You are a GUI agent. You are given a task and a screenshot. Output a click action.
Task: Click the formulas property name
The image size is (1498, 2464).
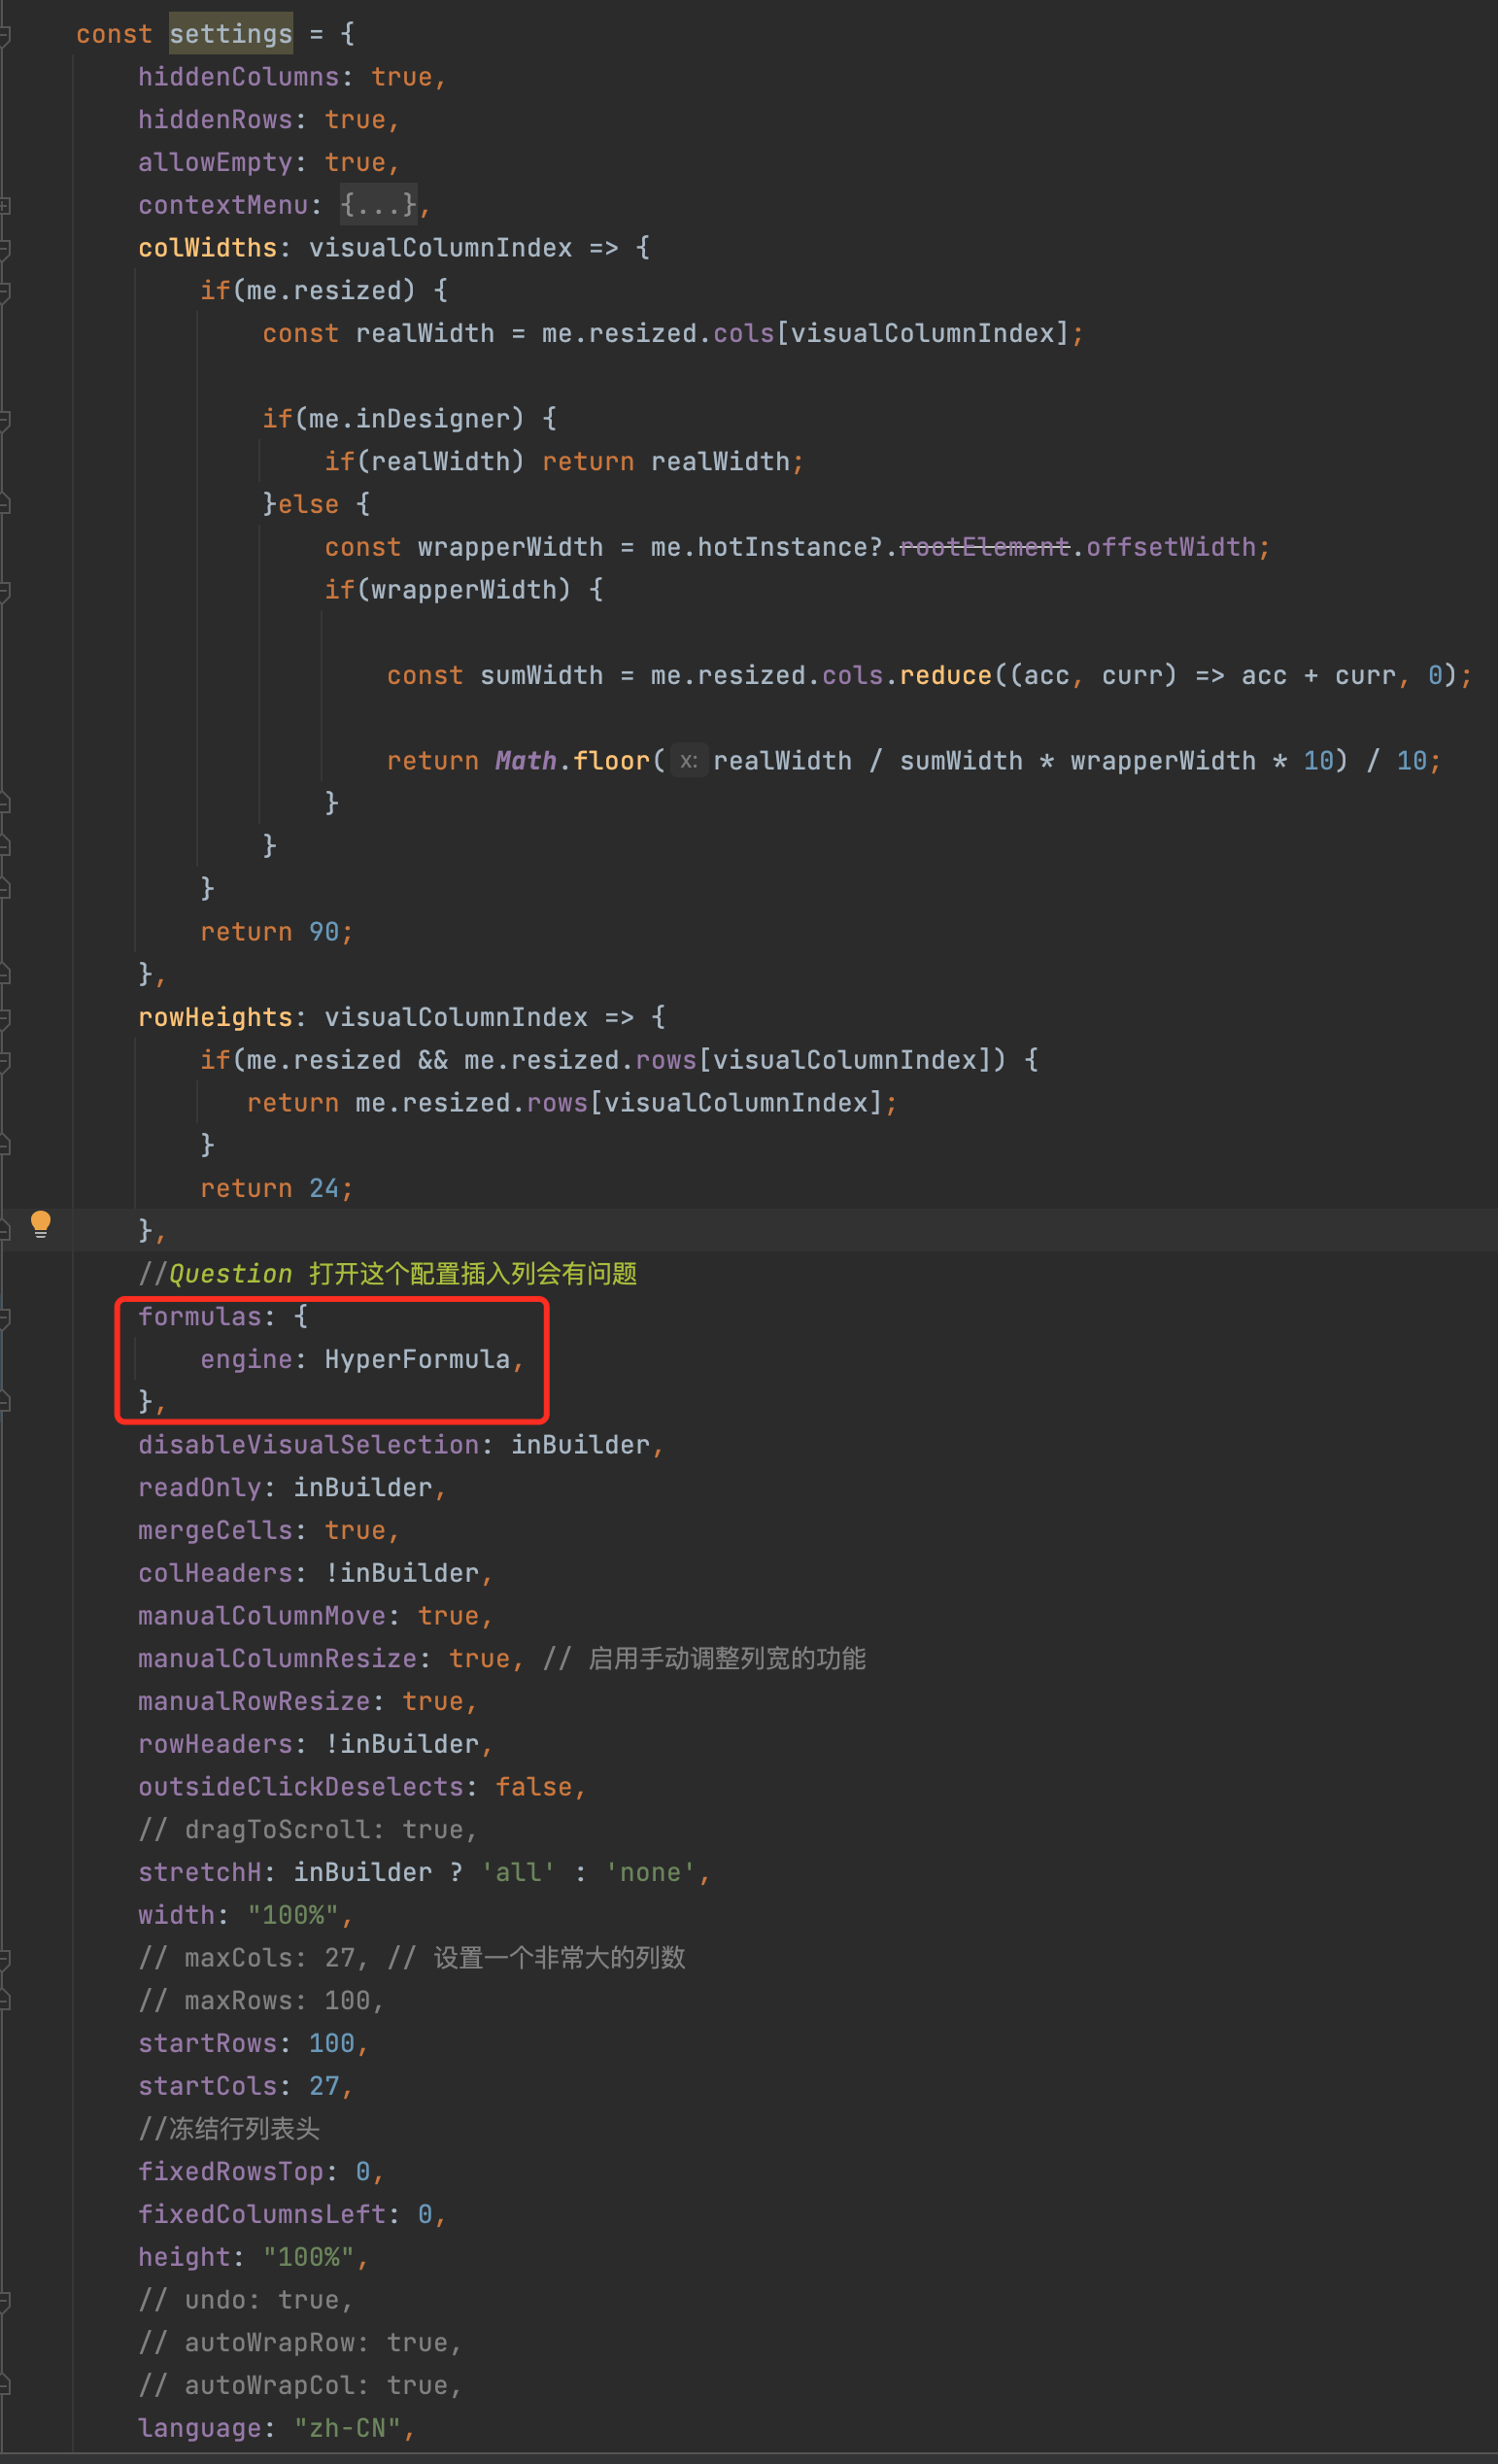pos(200,1317)
